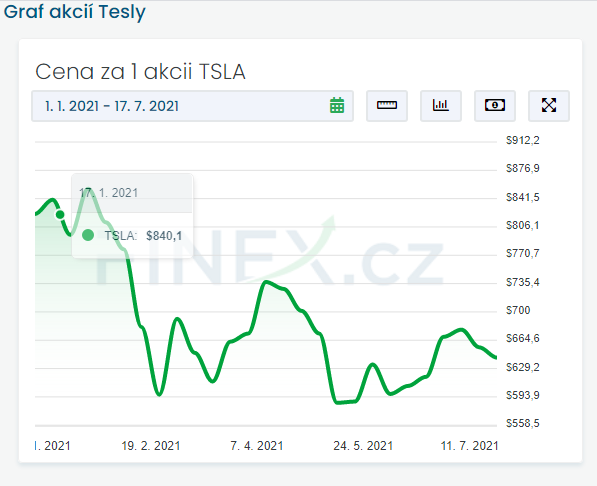597x486 pixels.
Task: Click the date range field 1. 1. 2021 – 17. 7. 2021
Action: pyautogui.click(x=192, y=106)
